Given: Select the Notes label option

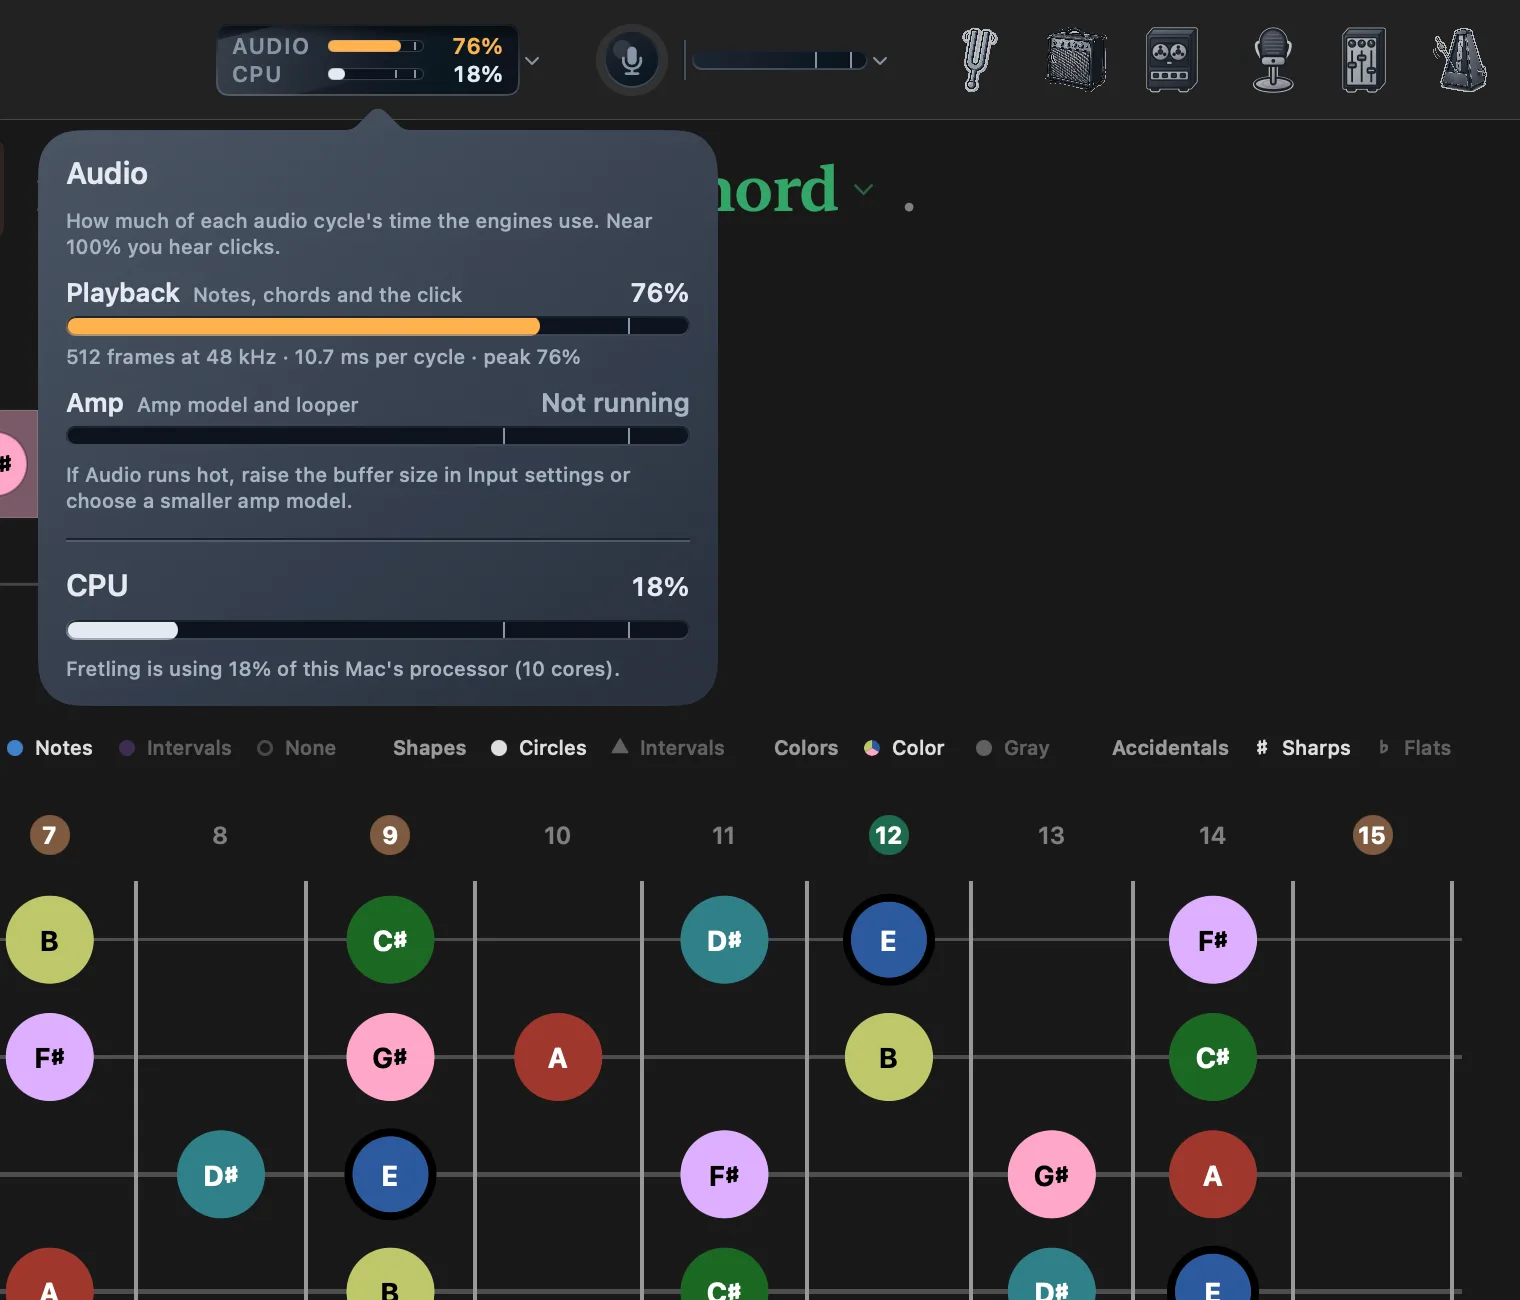Looking at the screenshot, I should [x=50, y=748].
